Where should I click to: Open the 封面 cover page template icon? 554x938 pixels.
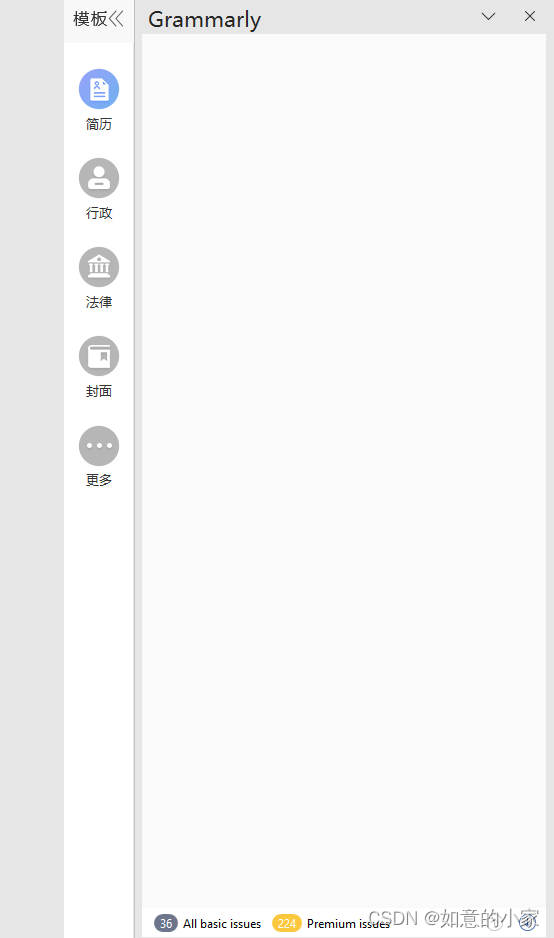pyautogui.click(x=99, y=357)
